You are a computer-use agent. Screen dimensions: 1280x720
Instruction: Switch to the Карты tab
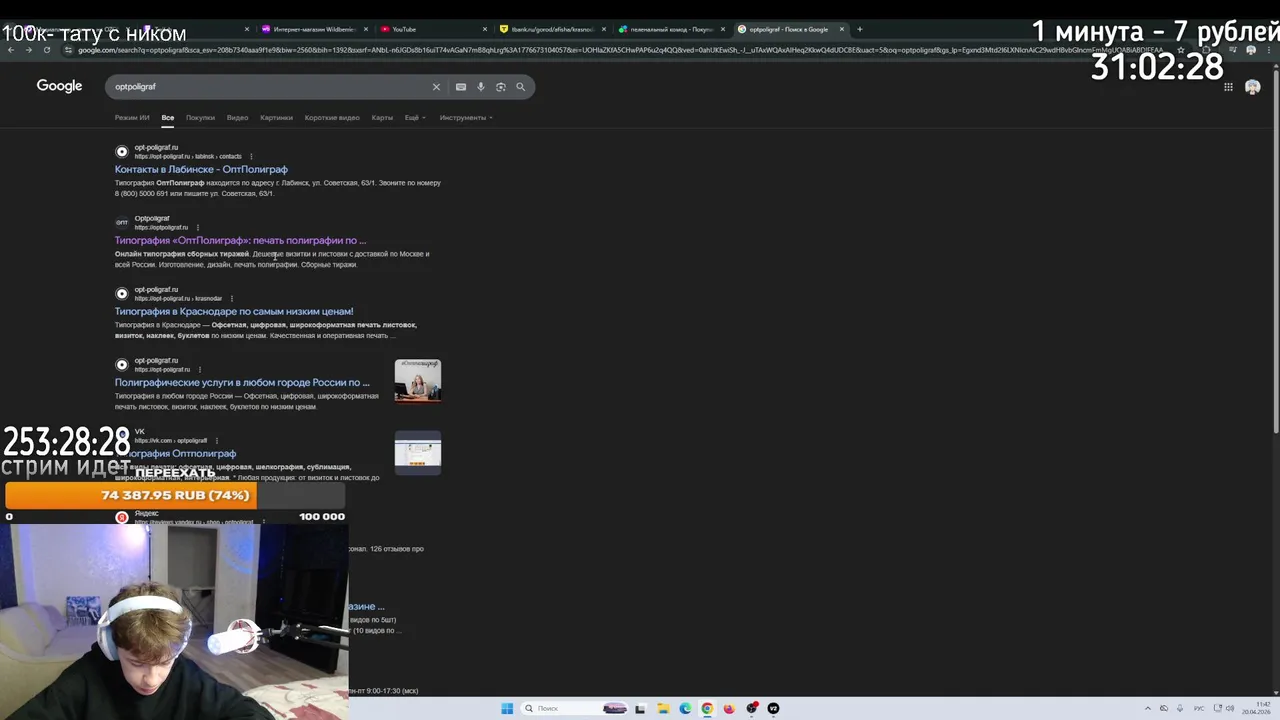(x=382, y=117)
